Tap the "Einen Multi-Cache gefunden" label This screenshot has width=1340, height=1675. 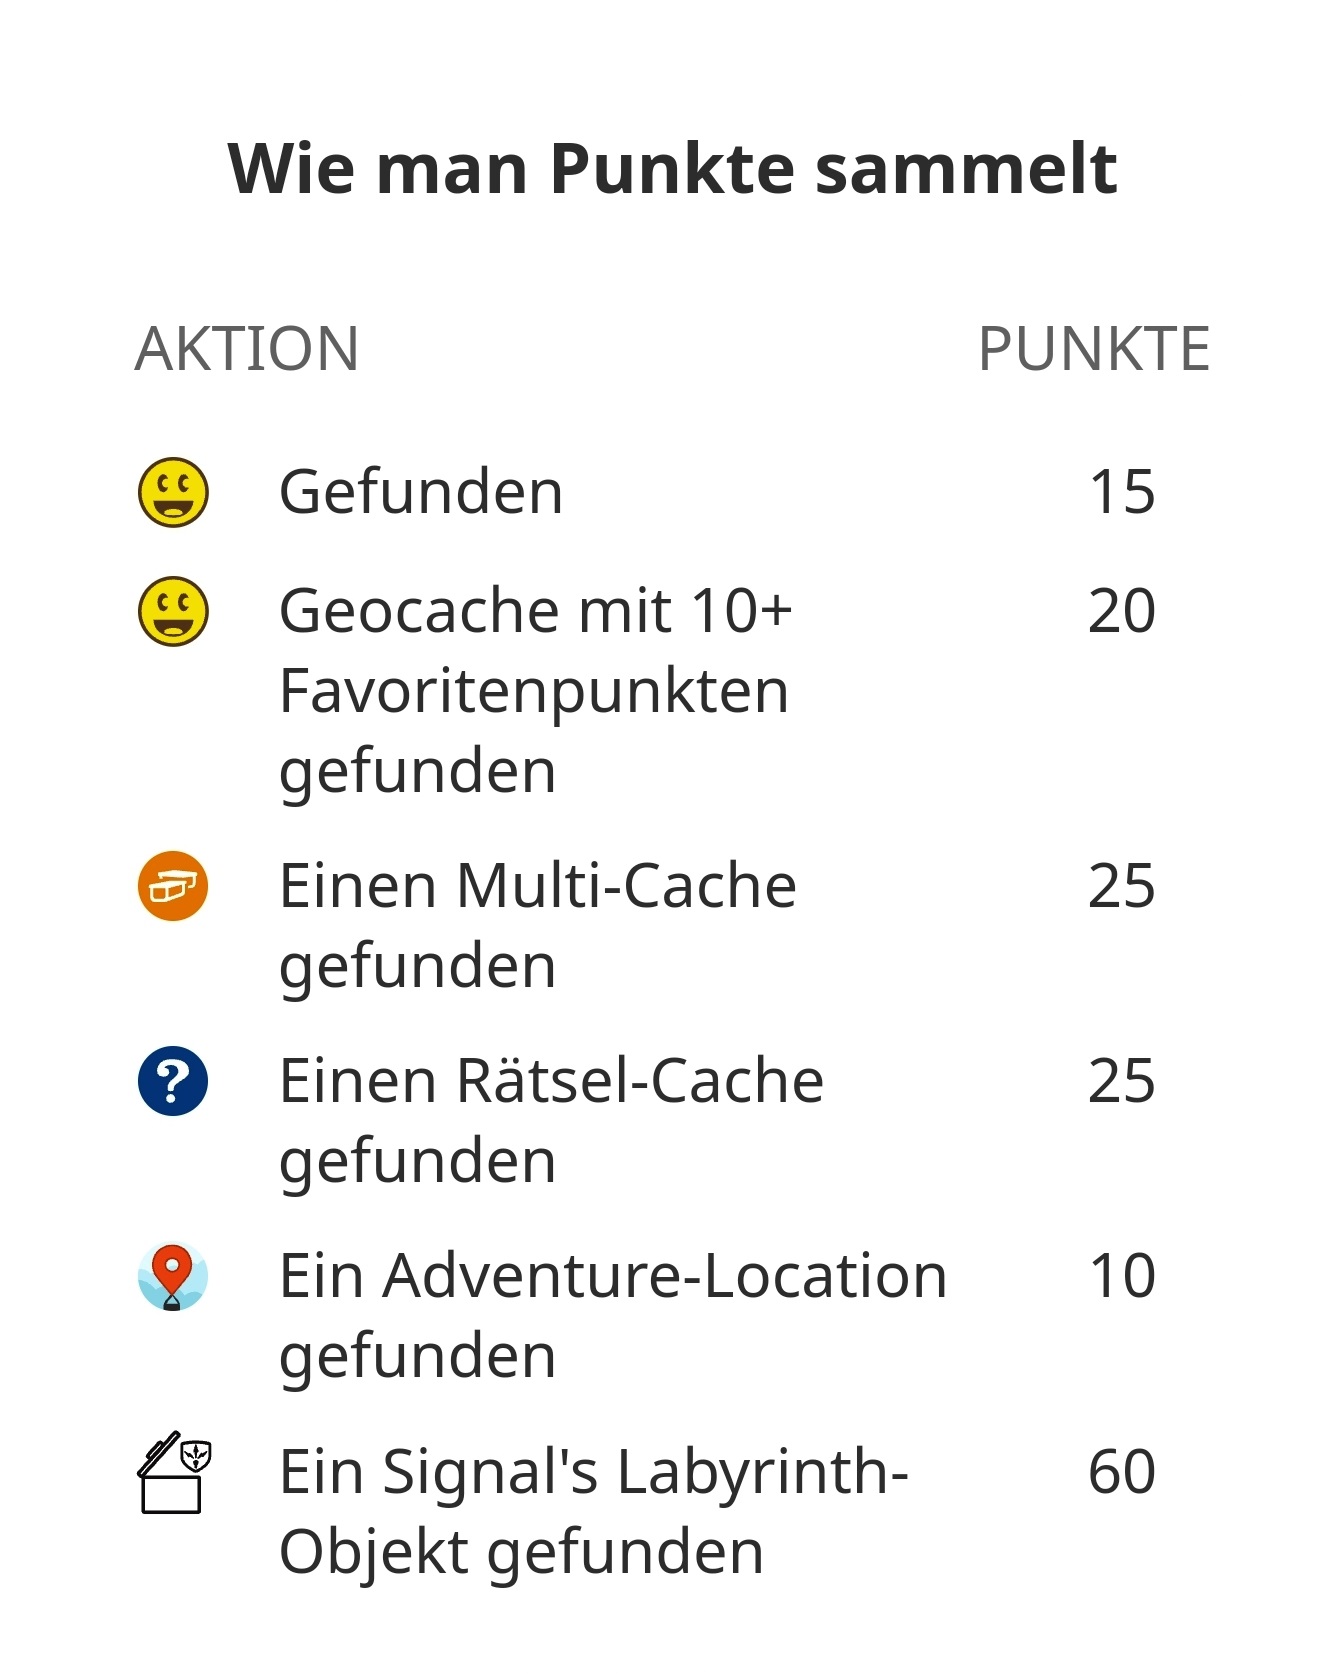(x=537, y=925)
